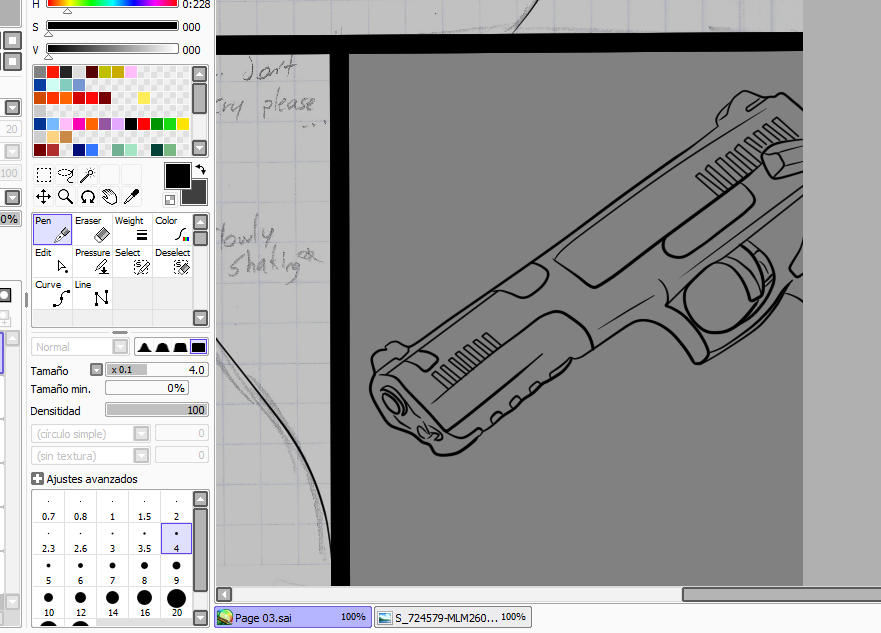881x633 pixels.
Task: Choose the Weight tool
Action: point(132,229)
